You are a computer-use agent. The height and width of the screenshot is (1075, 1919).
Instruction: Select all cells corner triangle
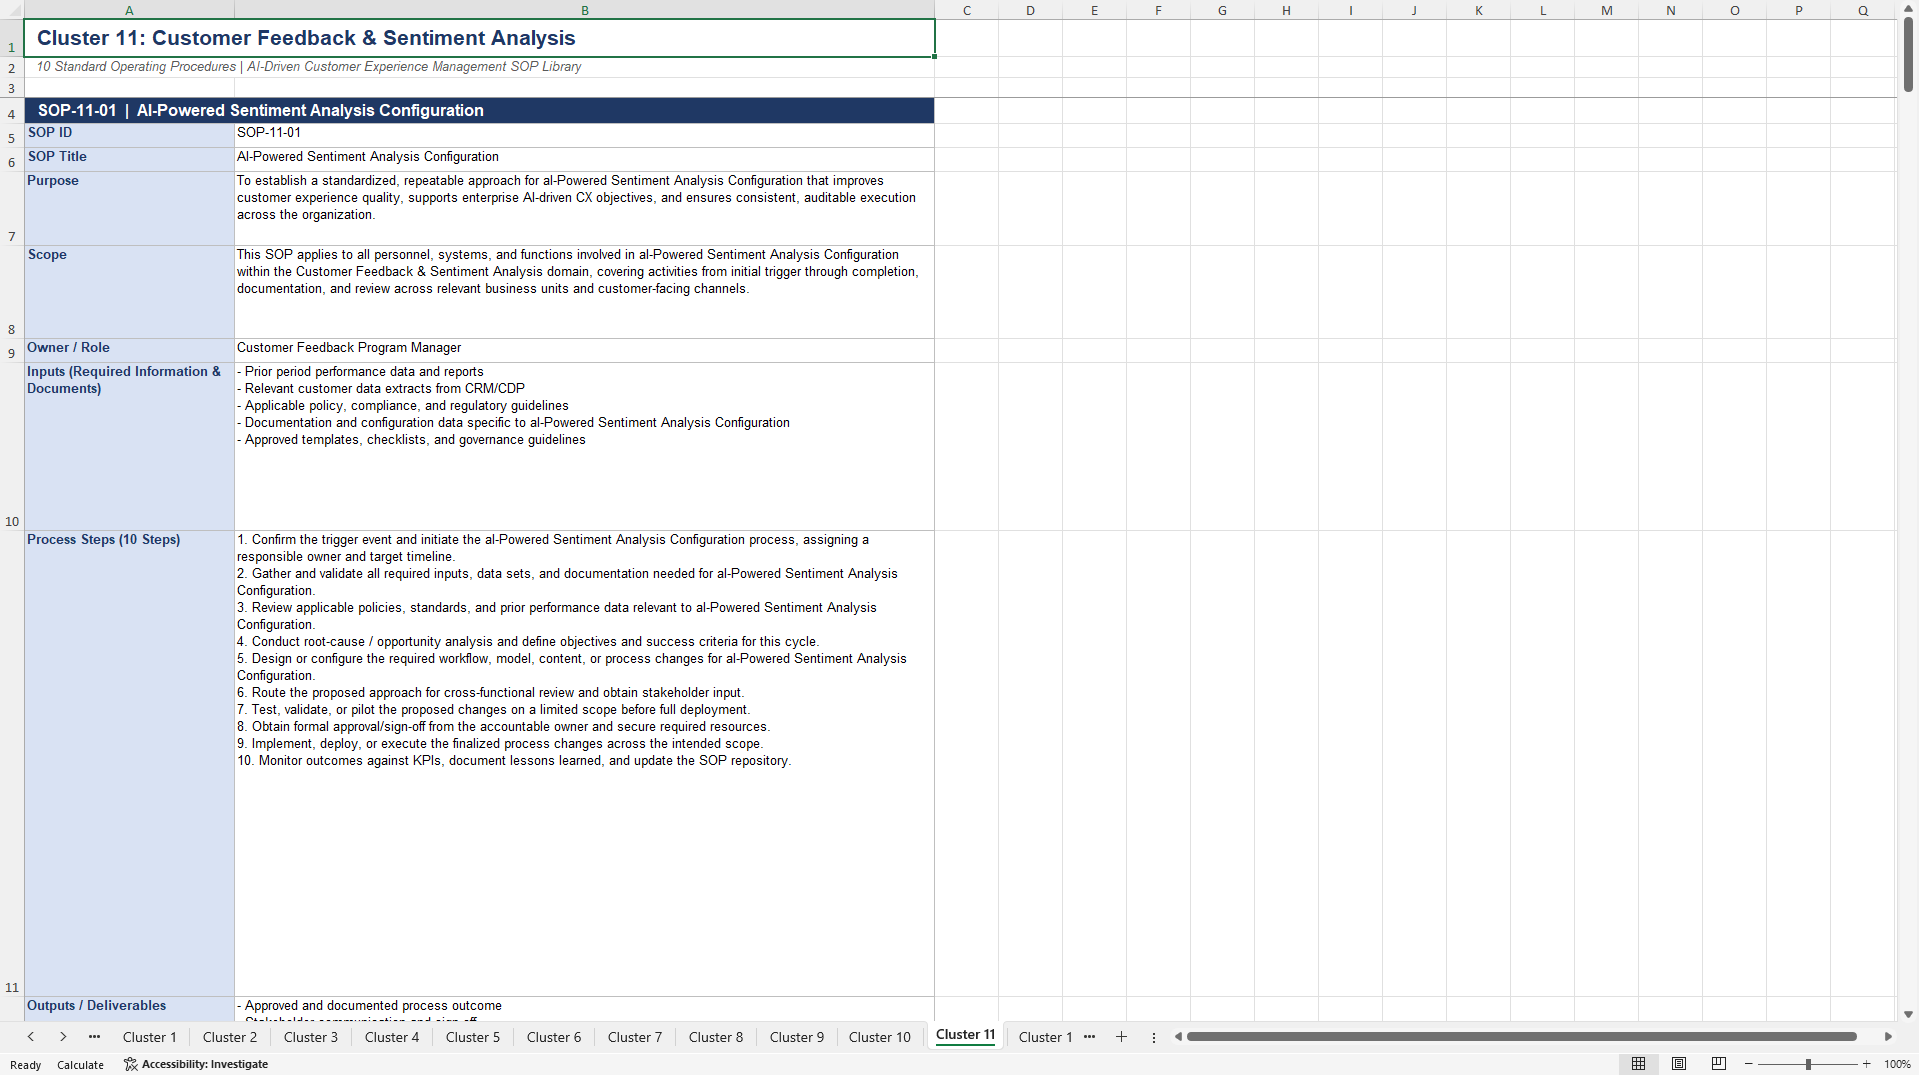point(12,10)
